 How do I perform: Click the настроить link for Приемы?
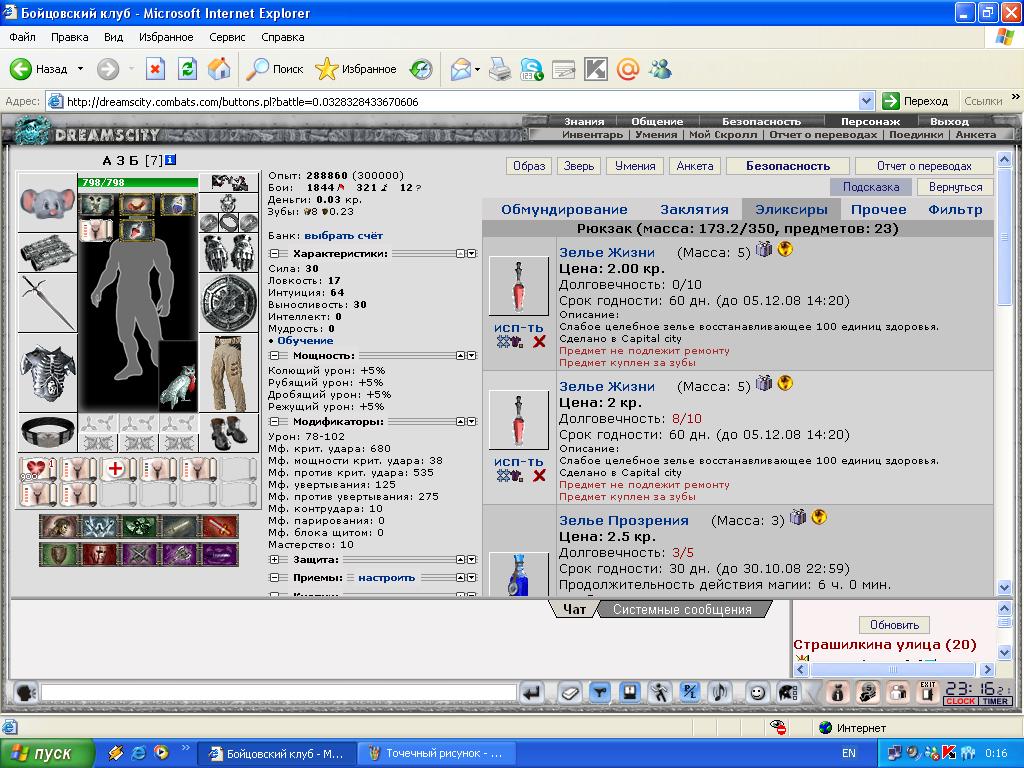point(386,577)
